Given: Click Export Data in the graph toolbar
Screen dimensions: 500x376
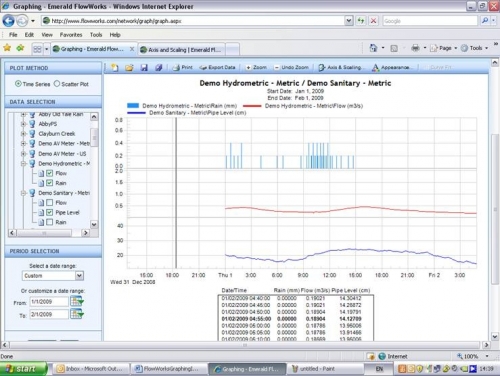Looking at the screenshot, I should coord(217,67).
